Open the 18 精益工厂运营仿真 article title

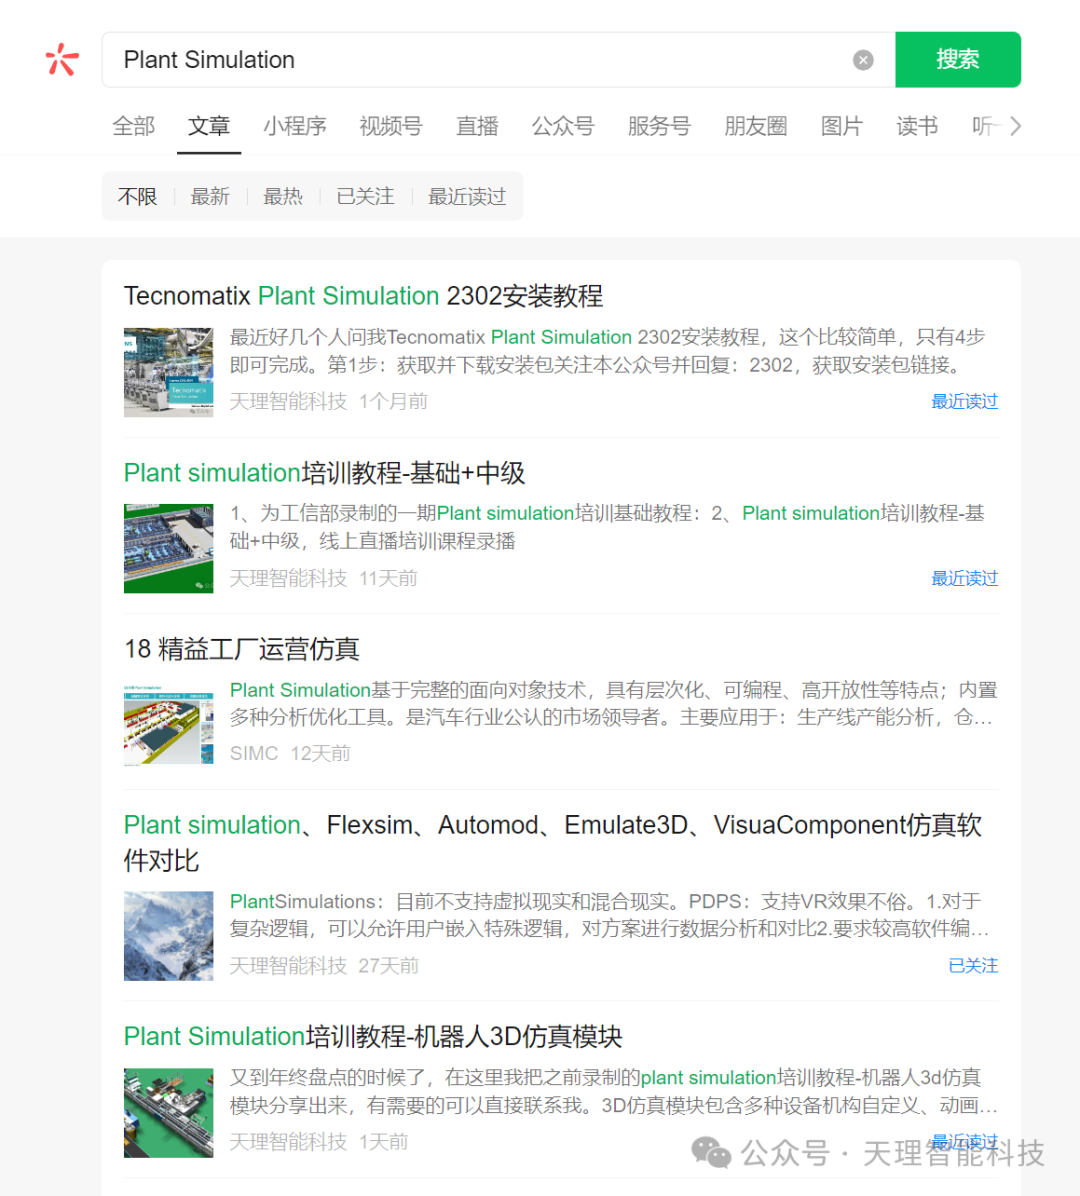click(242, 649)
